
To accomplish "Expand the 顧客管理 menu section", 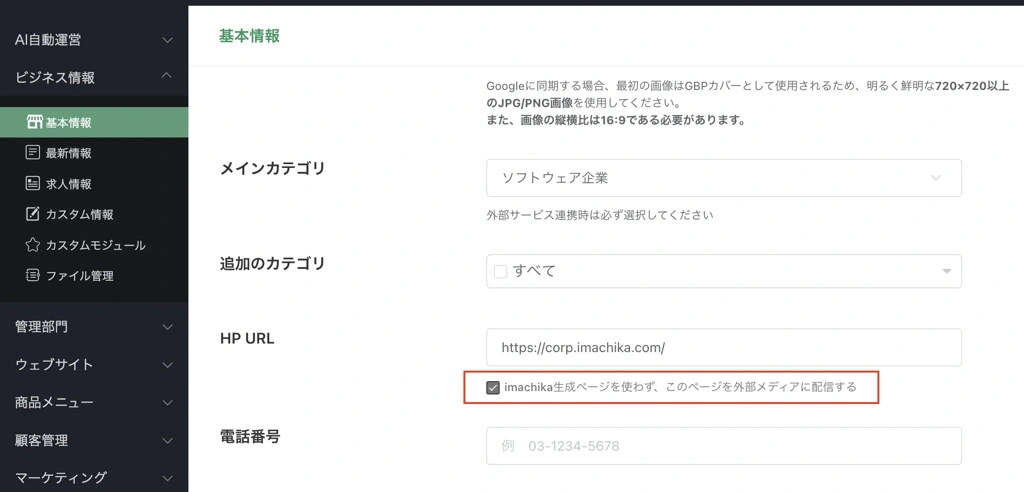I will pyautogui.click(x=94, y=440).
